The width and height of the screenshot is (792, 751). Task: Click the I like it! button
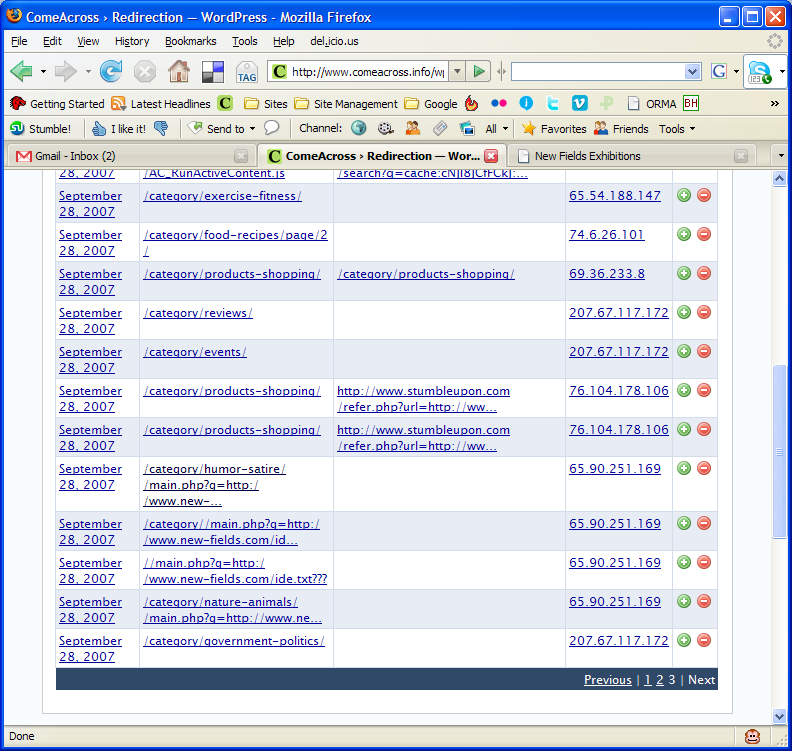click(119, 128)
